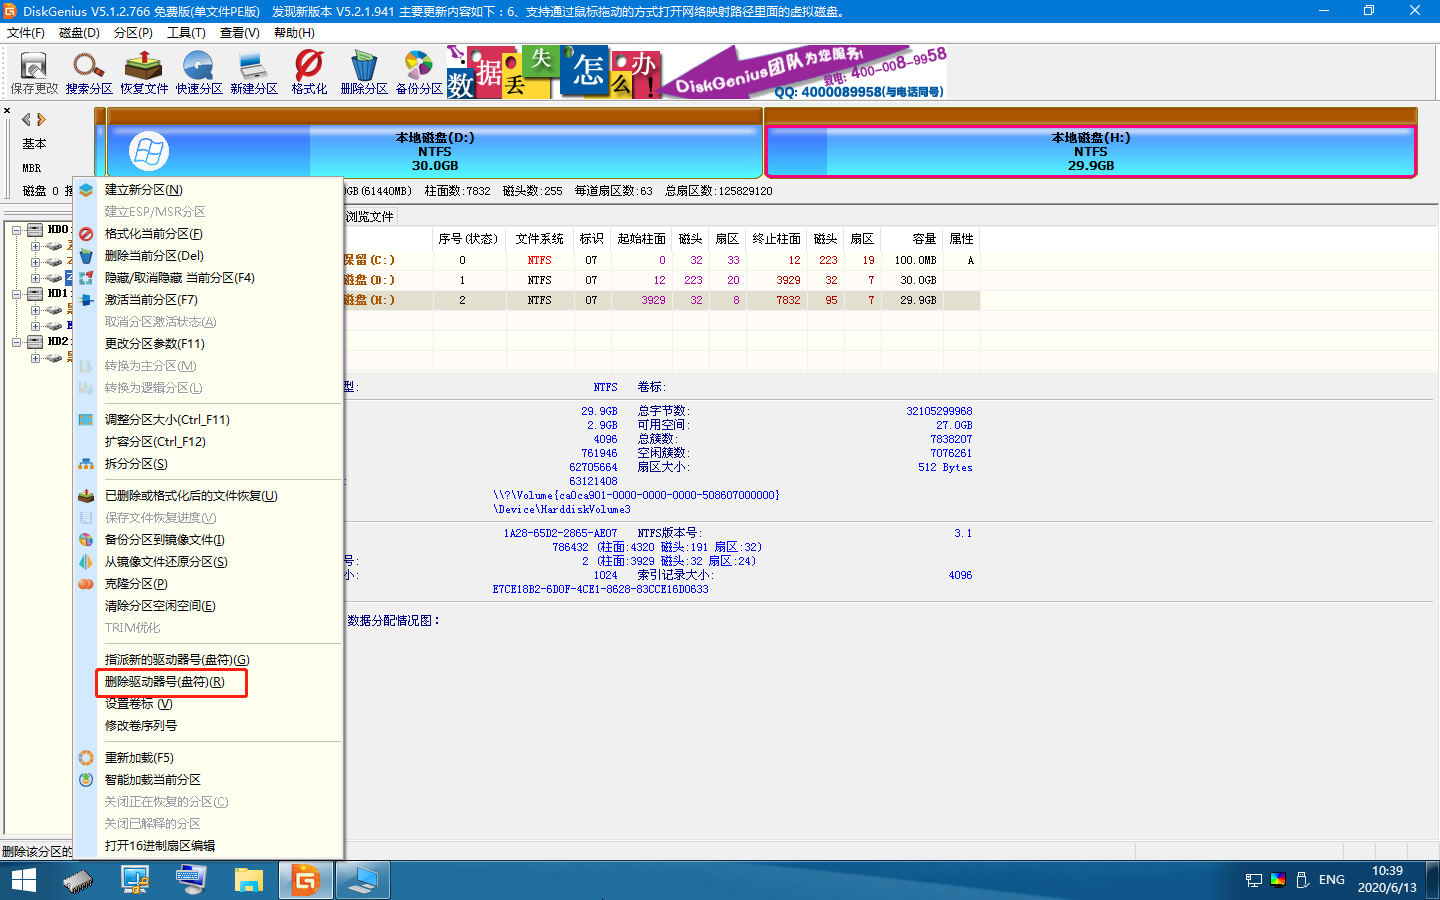Select 克隆分区(P) context menu entry
This screenshot has height=900, width=1440.
click(136, 584)
